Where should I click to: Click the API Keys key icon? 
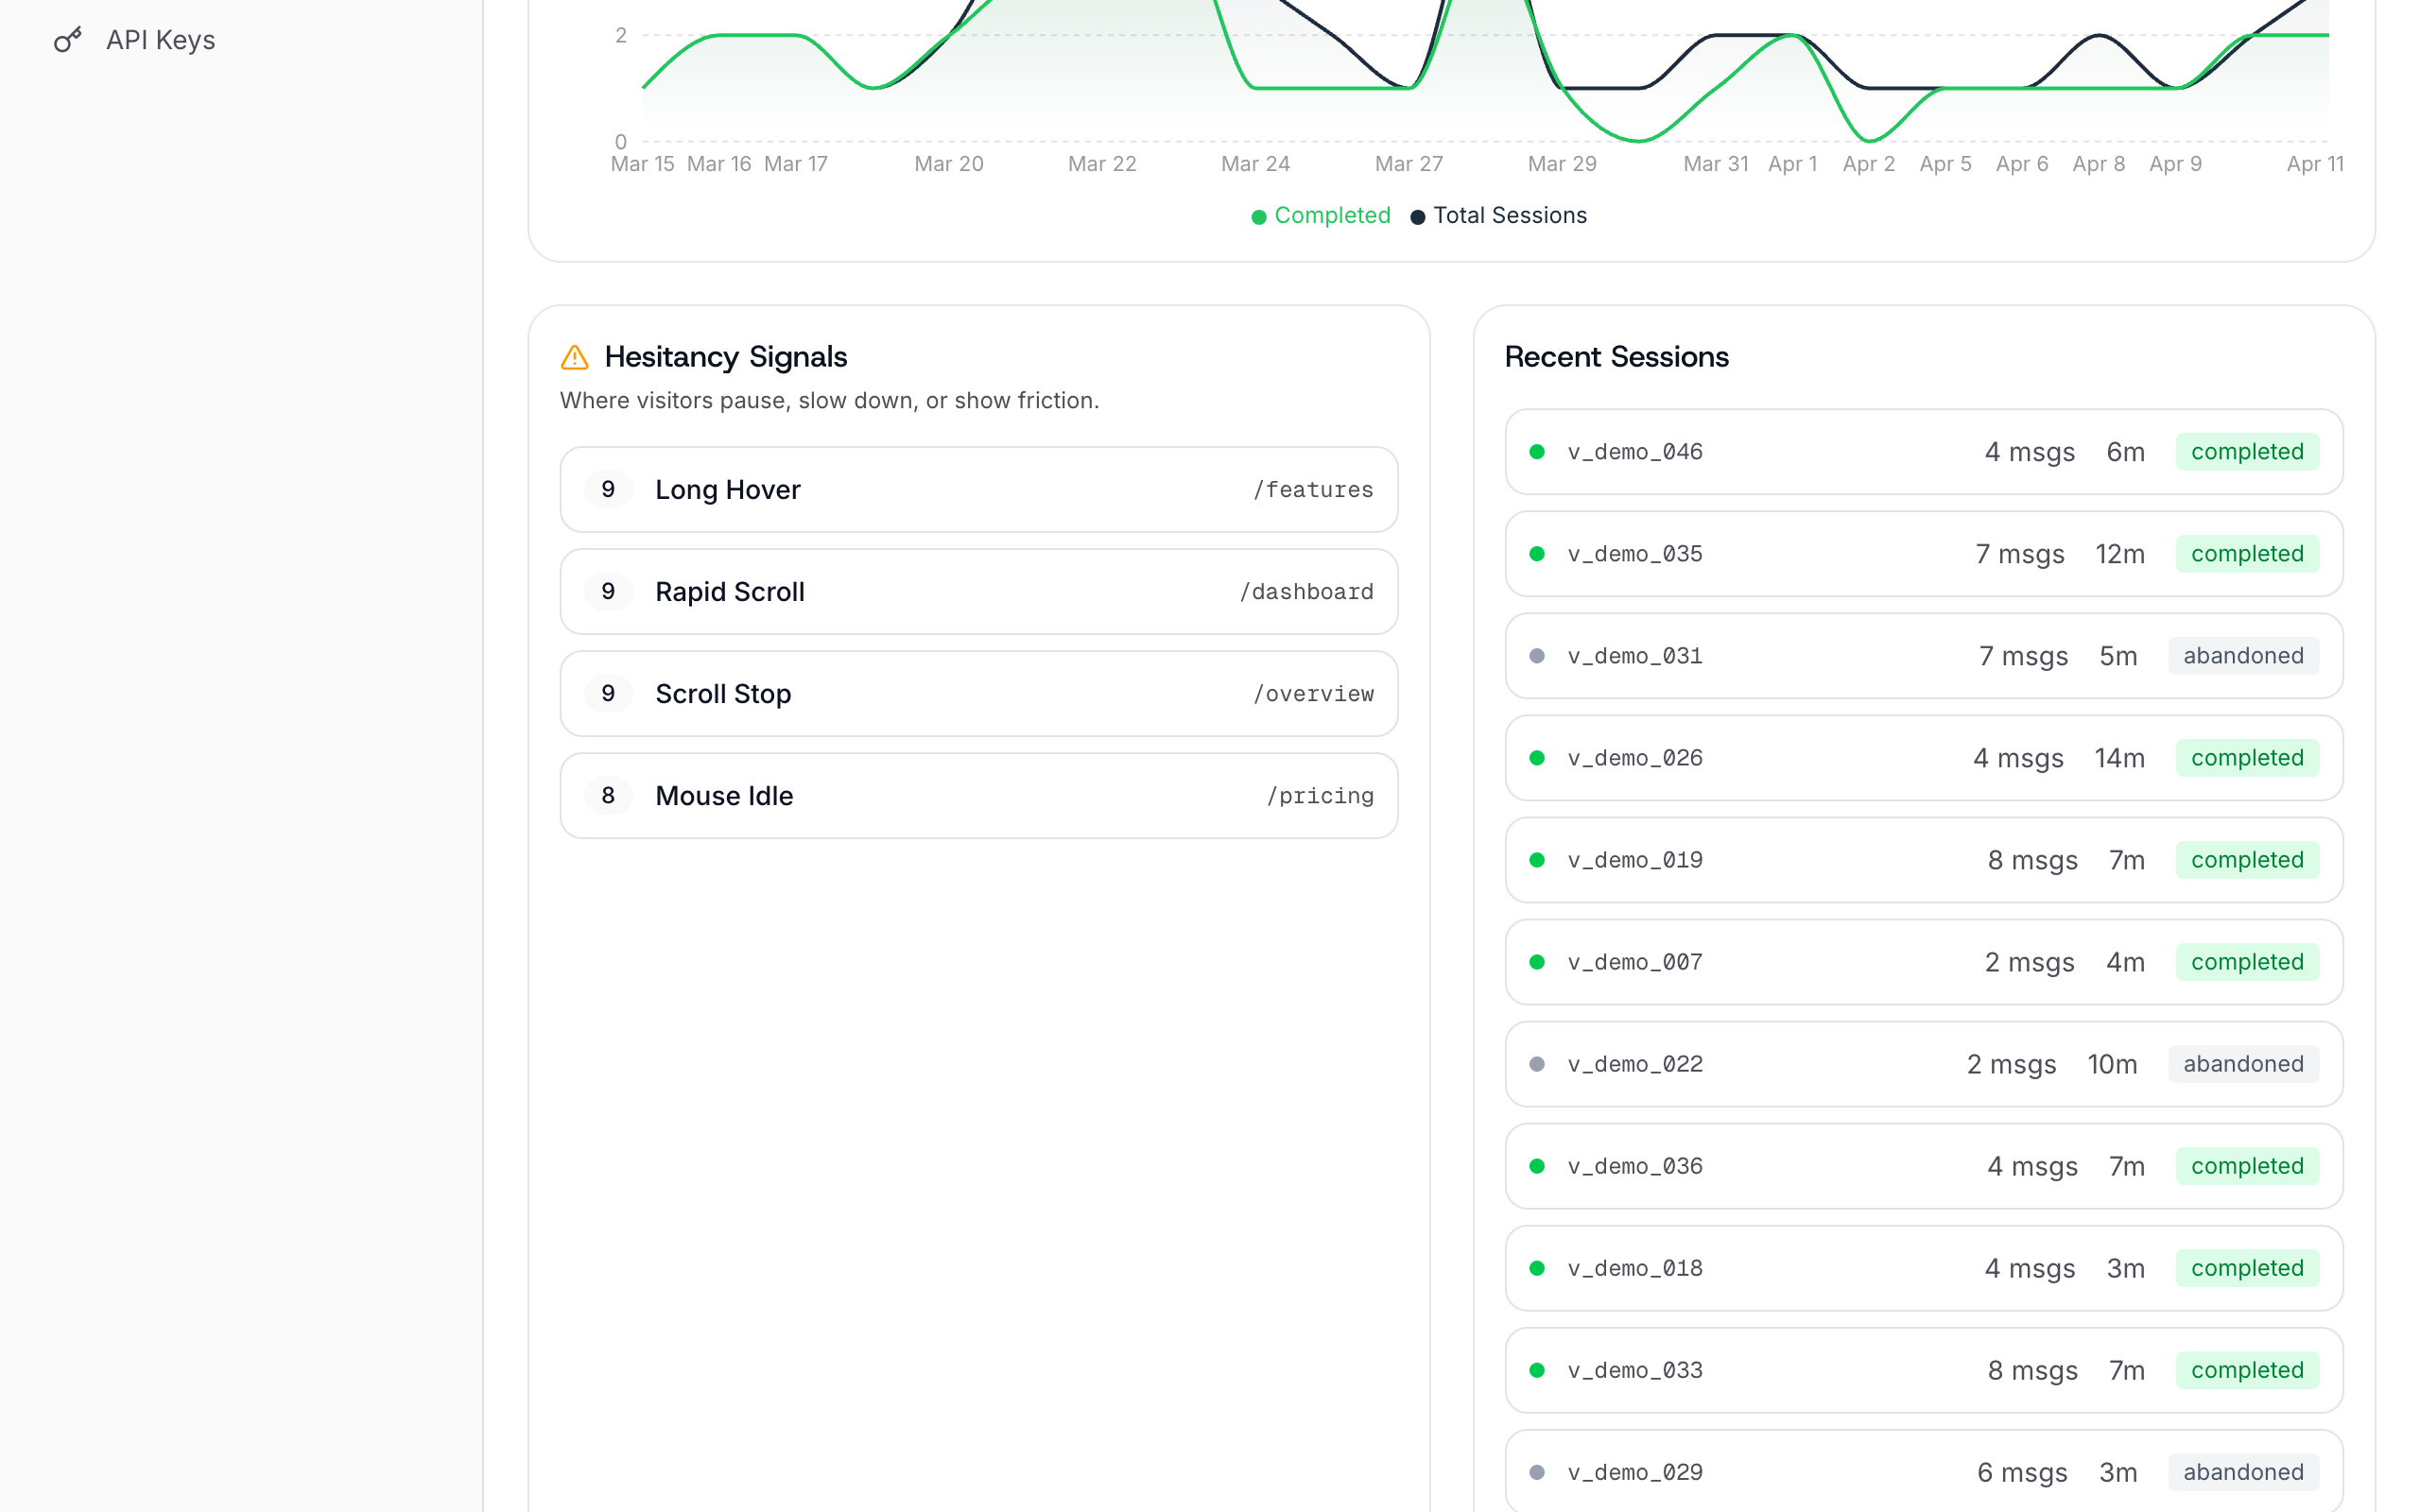[67, 40]
